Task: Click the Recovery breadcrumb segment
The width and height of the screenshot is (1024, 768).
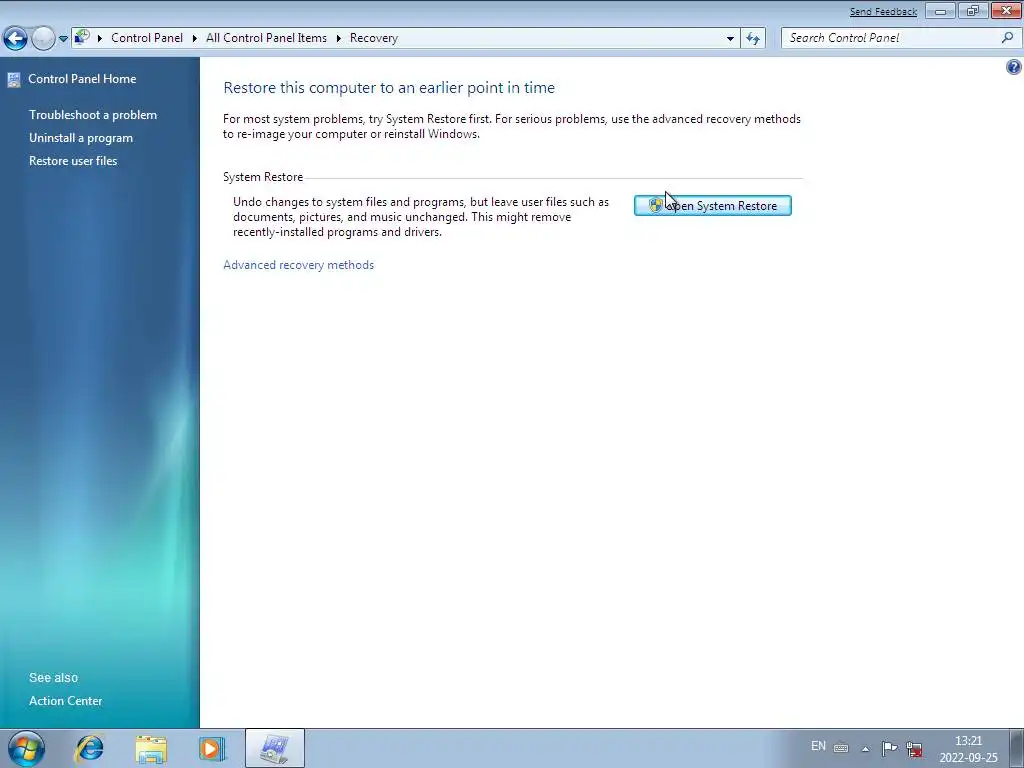Action: pyautogui.click(x=374, y=38)
